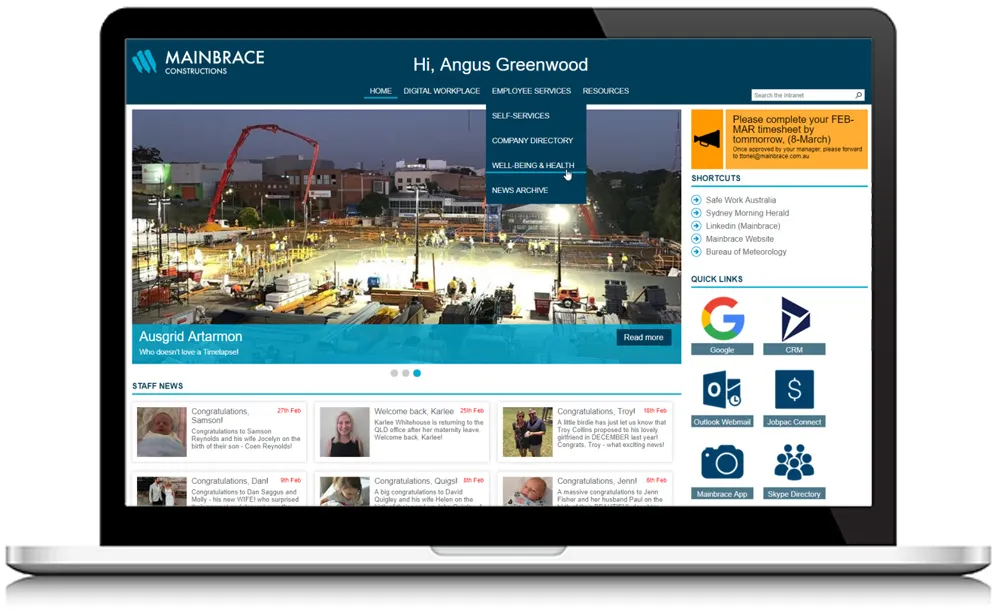1000x616 pixels.
Task: Click the Jobpac Connect label button
Action: 795,422
